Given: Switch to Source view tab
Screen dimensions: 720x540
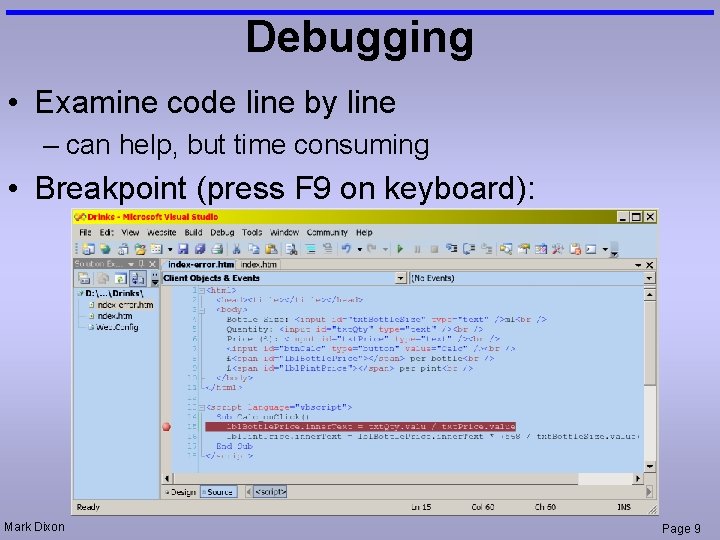Looking at the screenshot, I should tap(219, 492).
